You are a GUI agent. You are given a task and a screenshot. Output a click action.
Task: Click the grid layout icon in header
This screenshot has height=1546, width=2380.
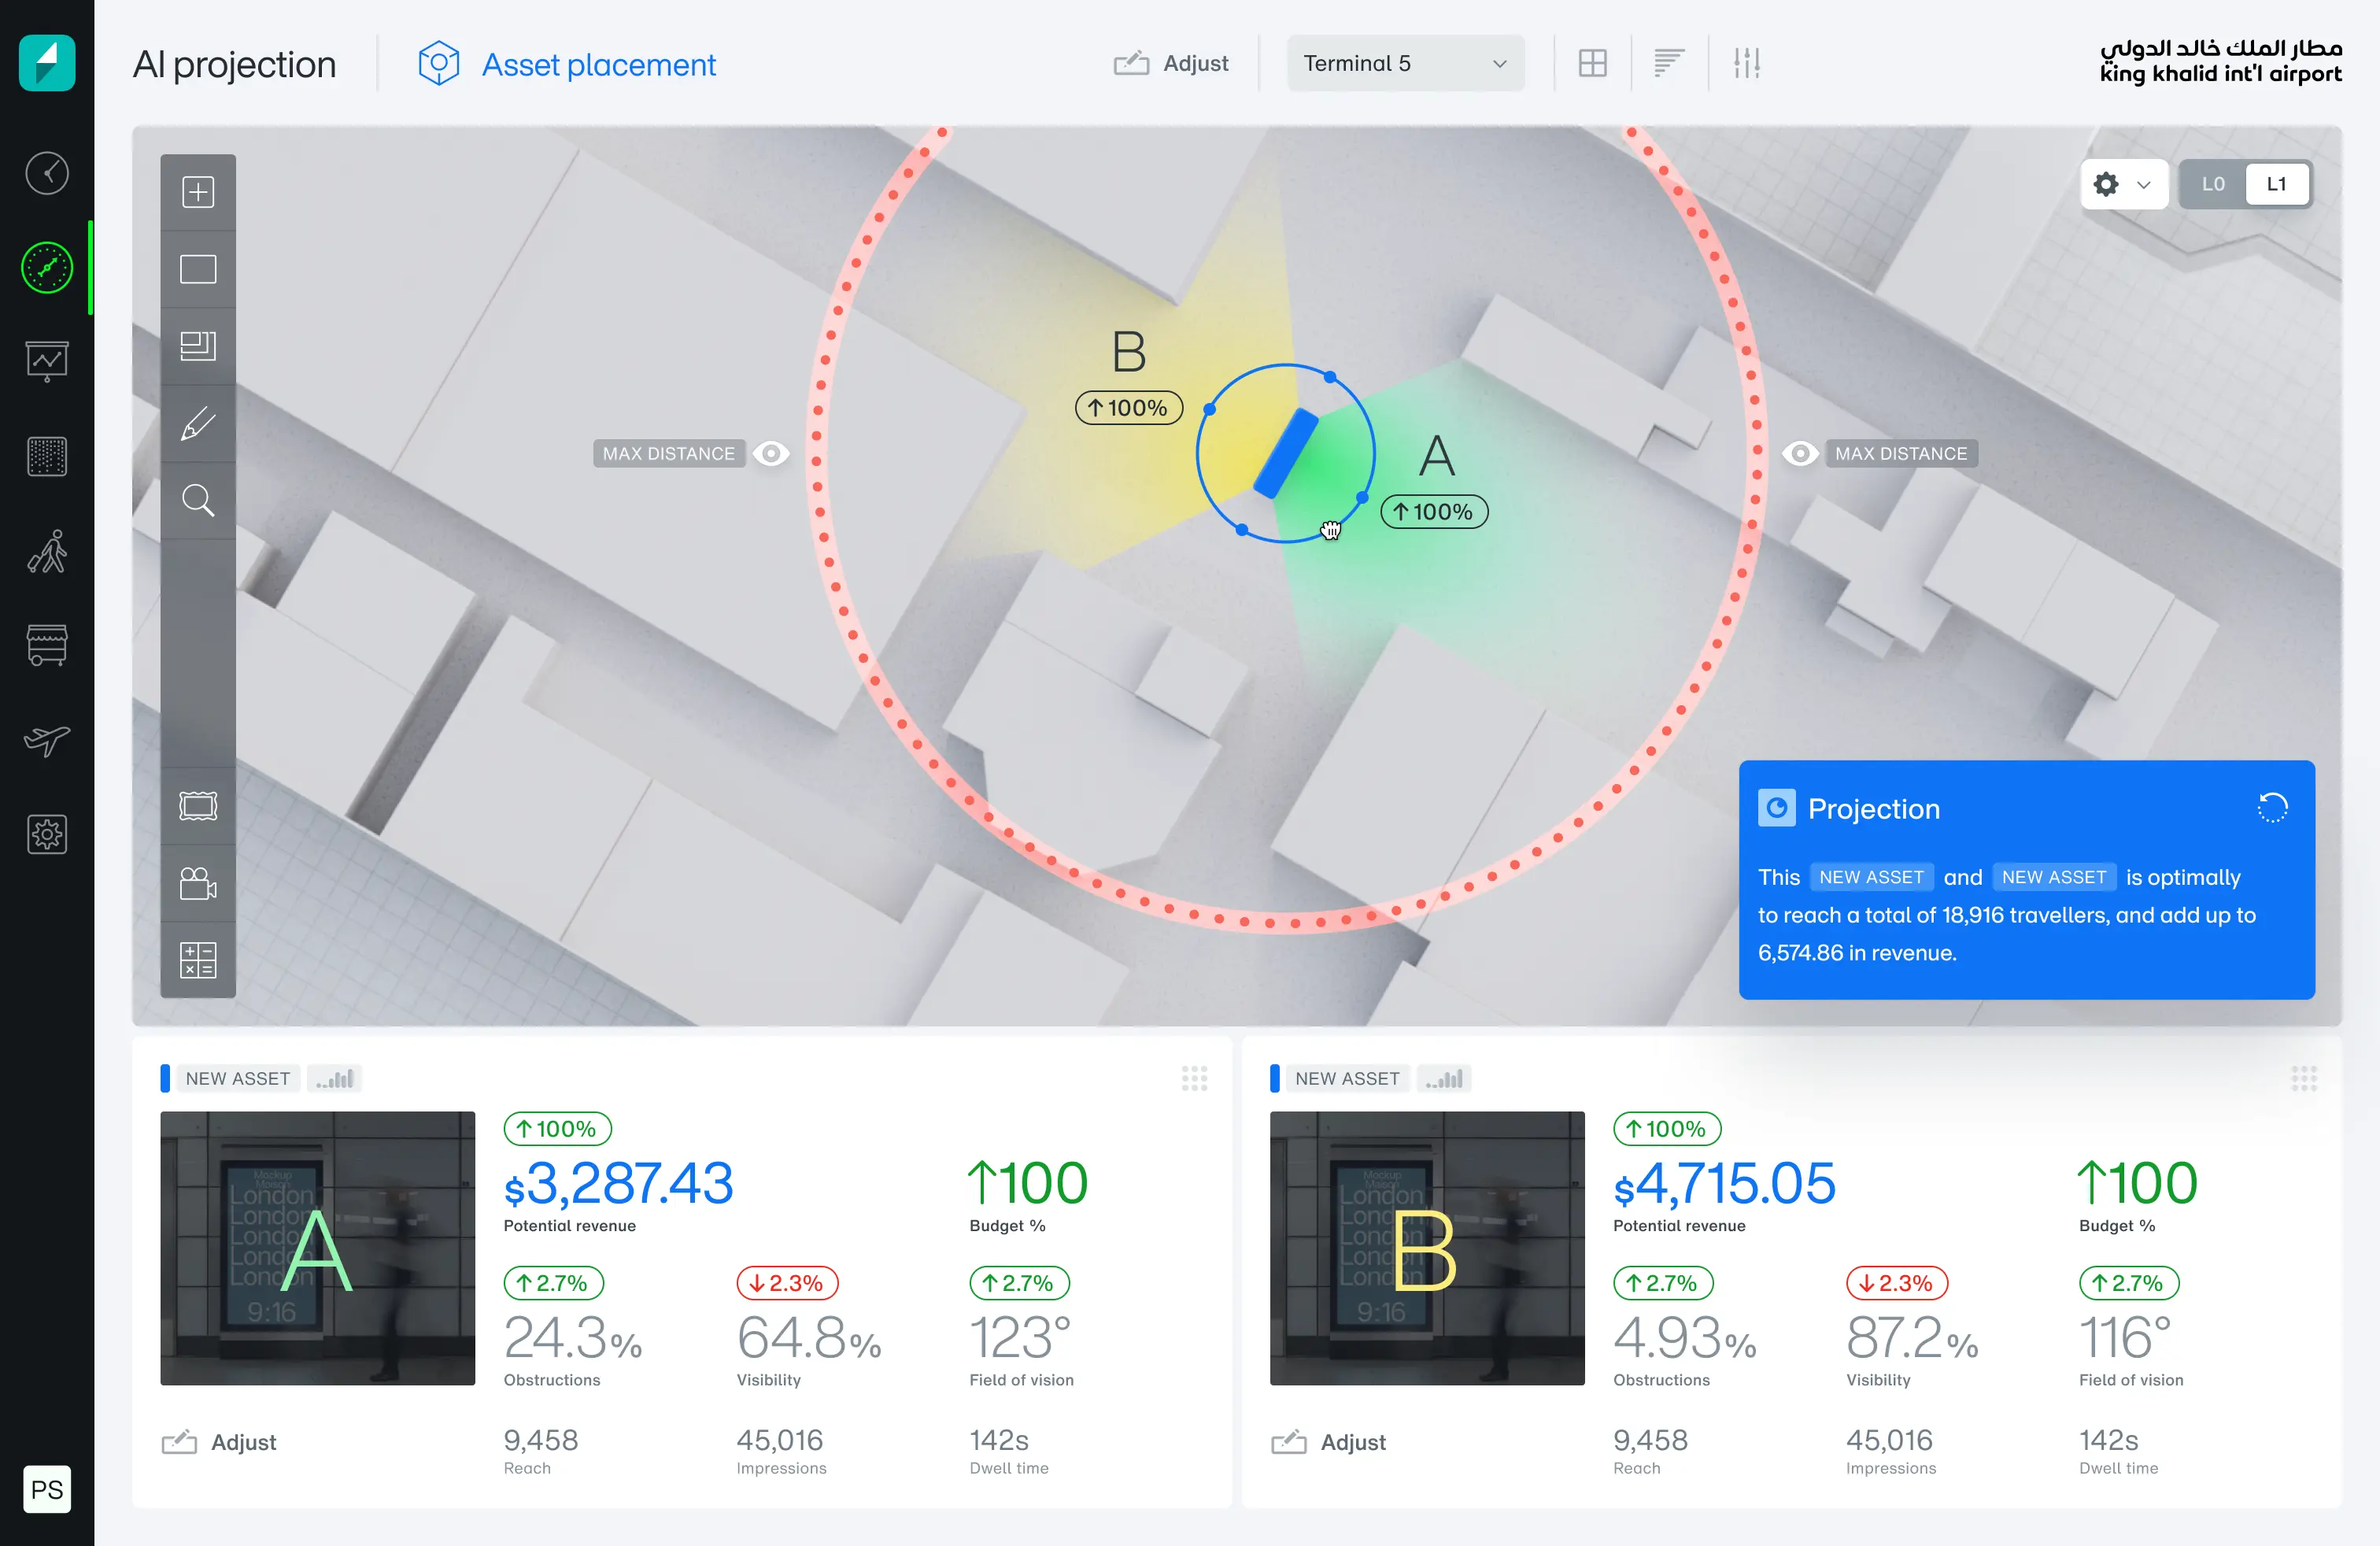click(1592, 64)
